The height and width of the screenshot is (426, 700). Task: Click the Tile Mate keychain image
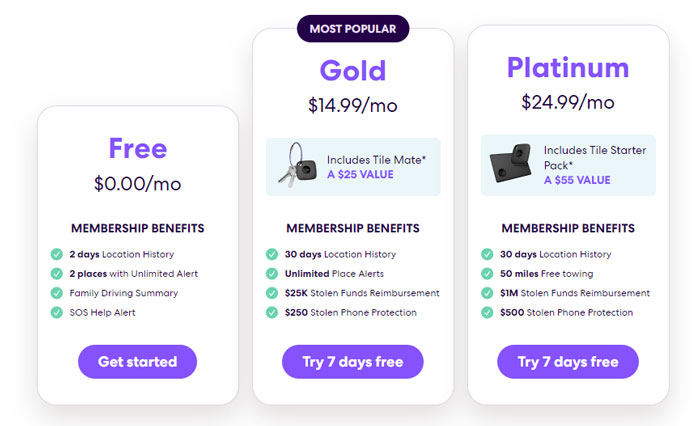point(297,165)
